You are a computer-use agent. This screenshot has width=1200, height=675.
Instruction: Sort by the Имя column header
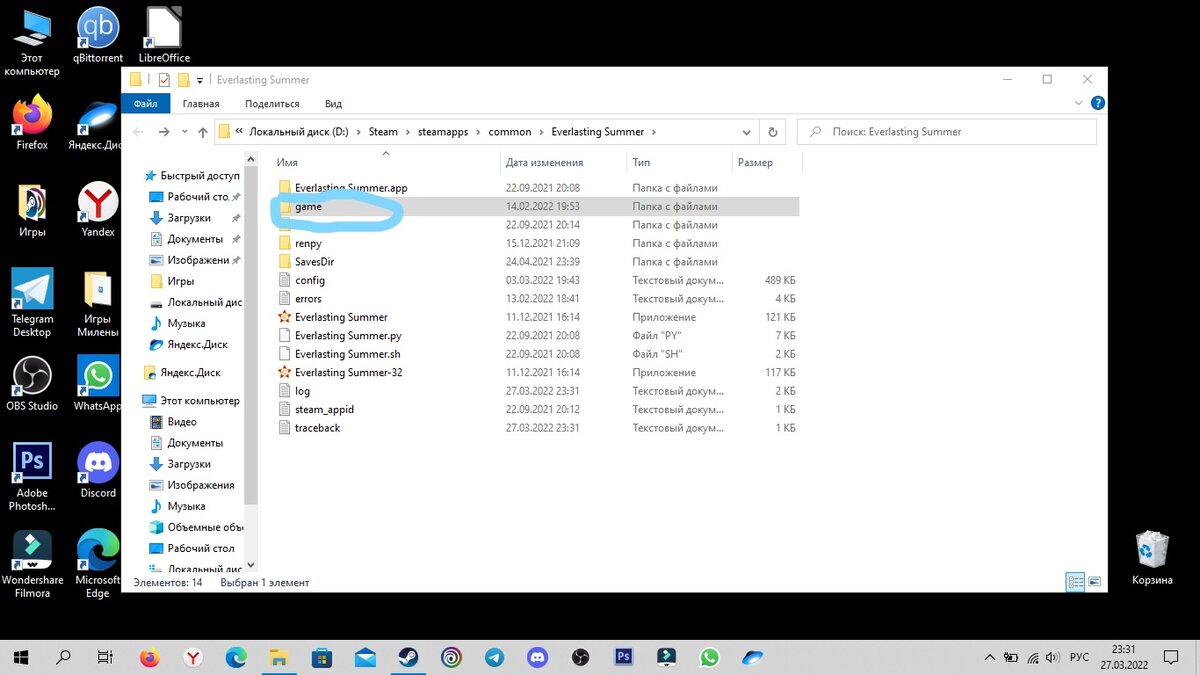click(385, 162)
